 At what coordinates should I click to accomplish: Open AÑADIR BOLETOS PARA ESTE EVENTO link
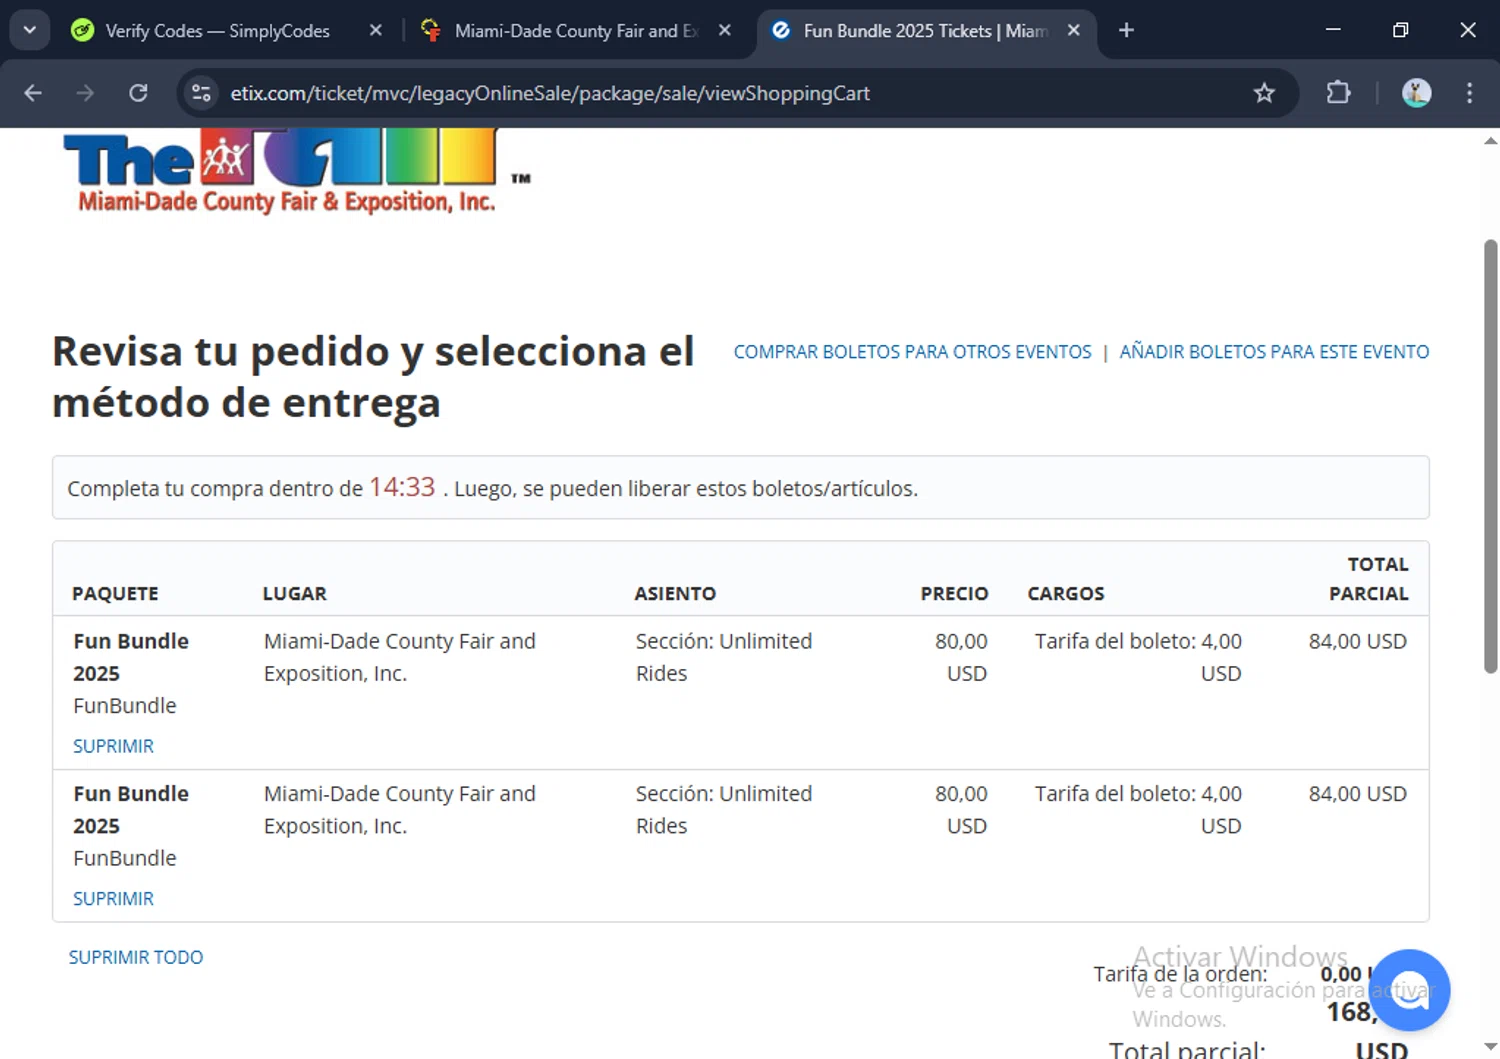tap(1274, 352)
